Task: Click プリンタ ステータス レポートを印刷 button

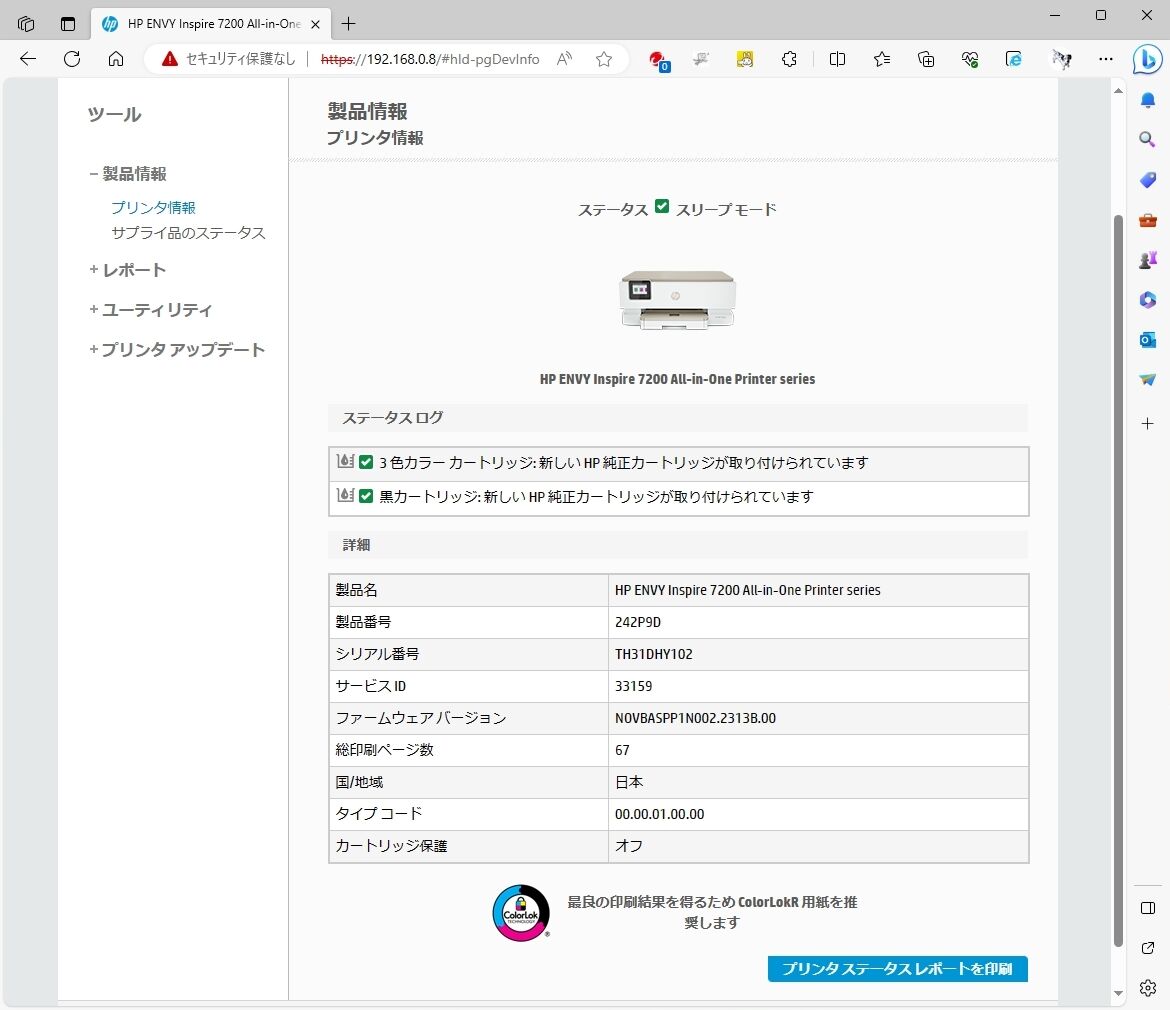Action: 898,968
